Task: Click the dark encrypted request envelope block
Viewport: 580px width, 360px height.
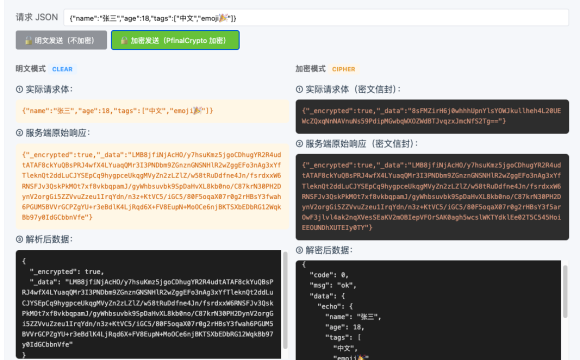Action: point(432,116)
